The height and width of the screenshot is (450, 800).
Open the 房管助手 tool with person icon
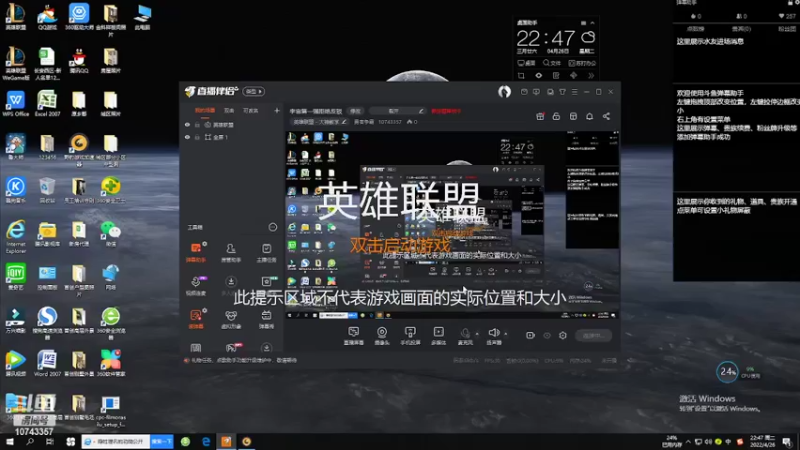[x=231, y=253]
